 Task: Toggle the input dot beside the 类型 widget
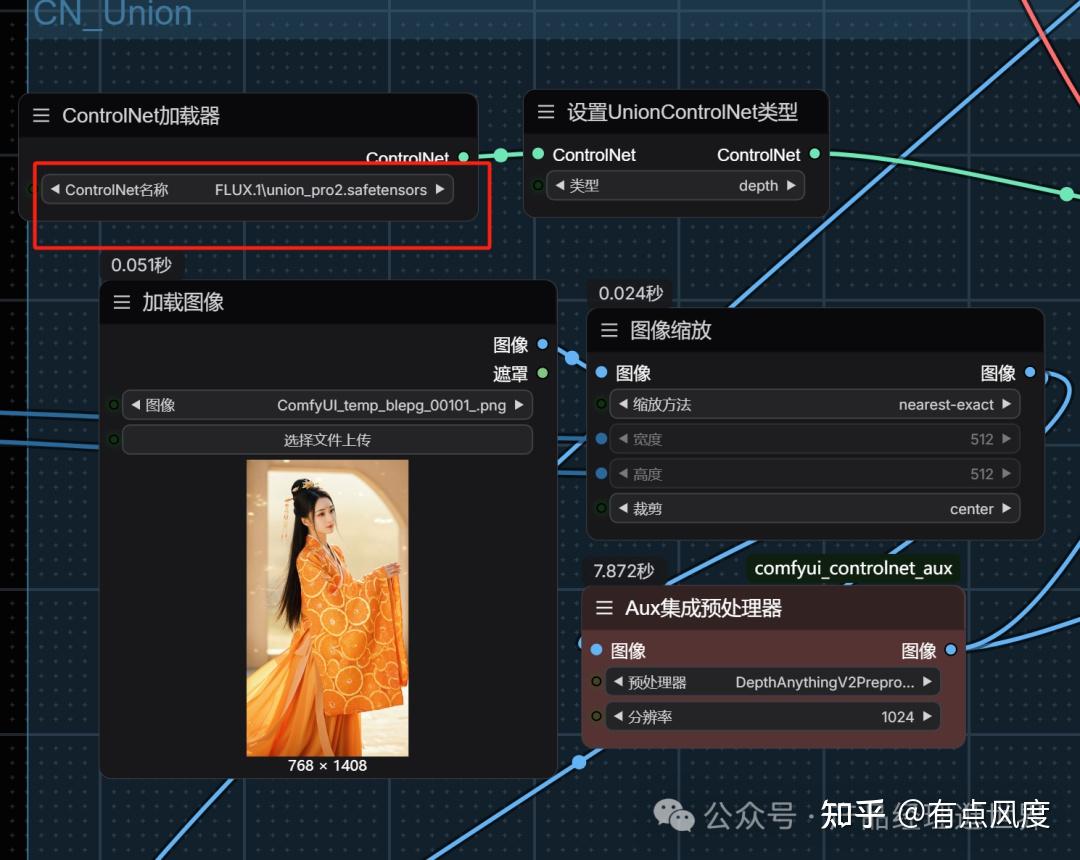537,185
